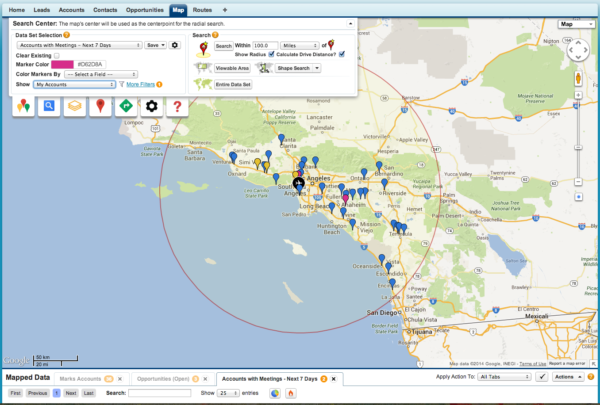The height and width of the screenshot is (405, 600).
Task: Click the radial Search button
Action: pyautogui.click(x=223, y=46)
